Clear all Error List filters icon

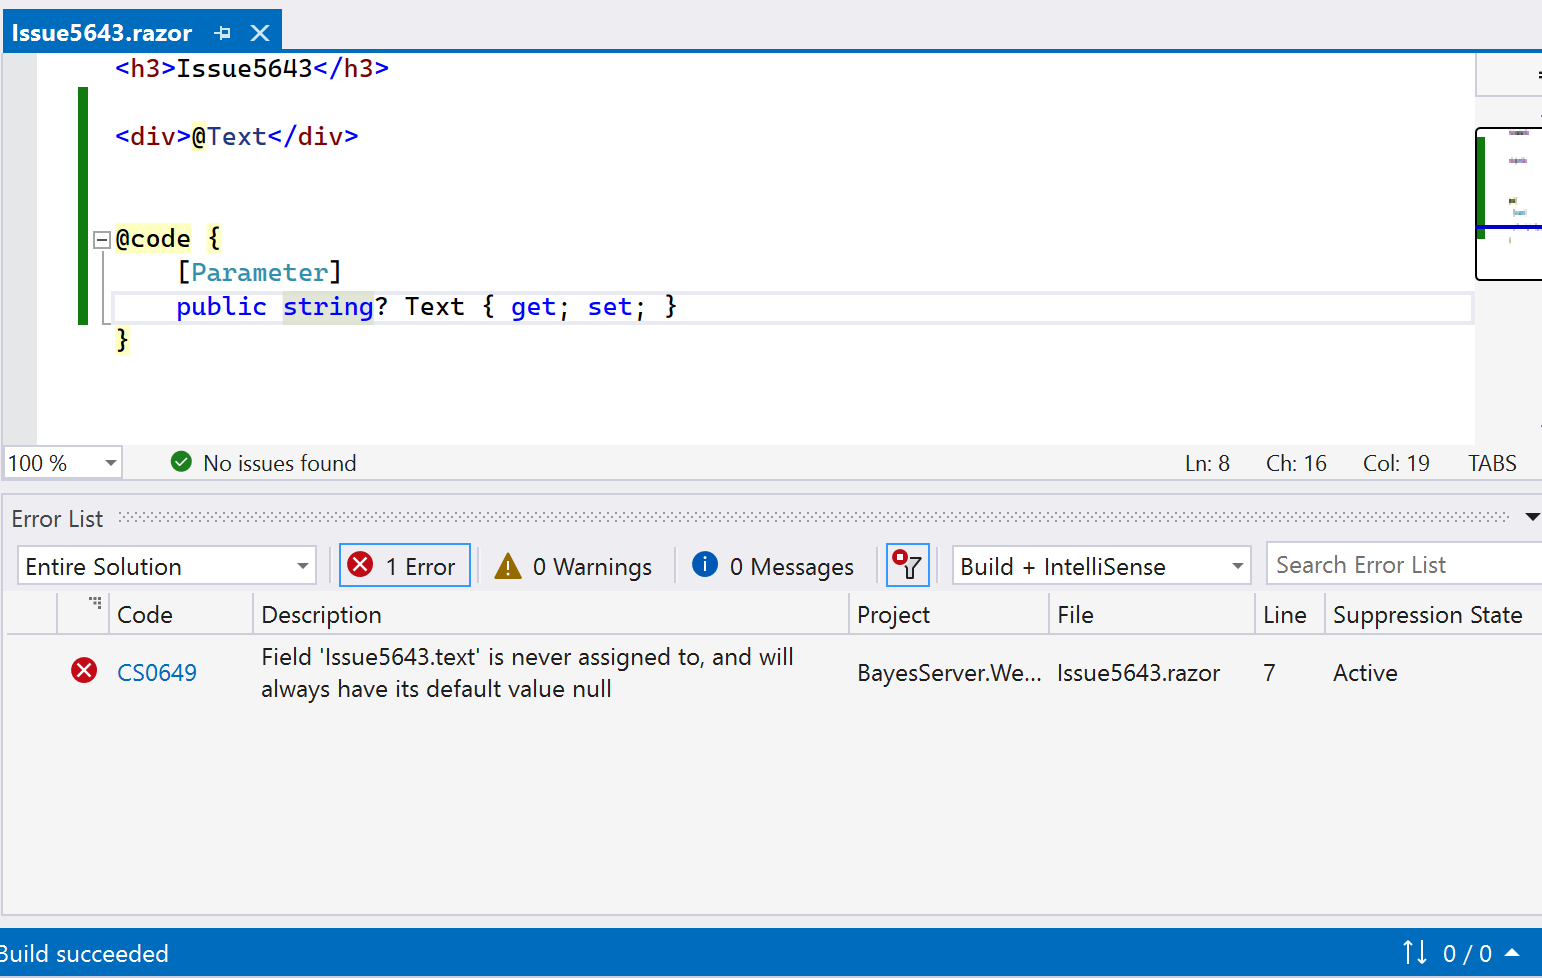point(908,565)
